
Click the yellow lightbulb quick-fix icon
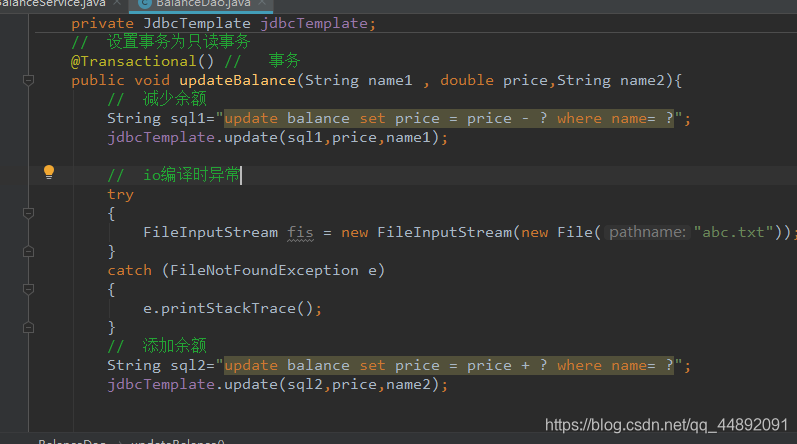pyautogui.click(x=49, y=172)
